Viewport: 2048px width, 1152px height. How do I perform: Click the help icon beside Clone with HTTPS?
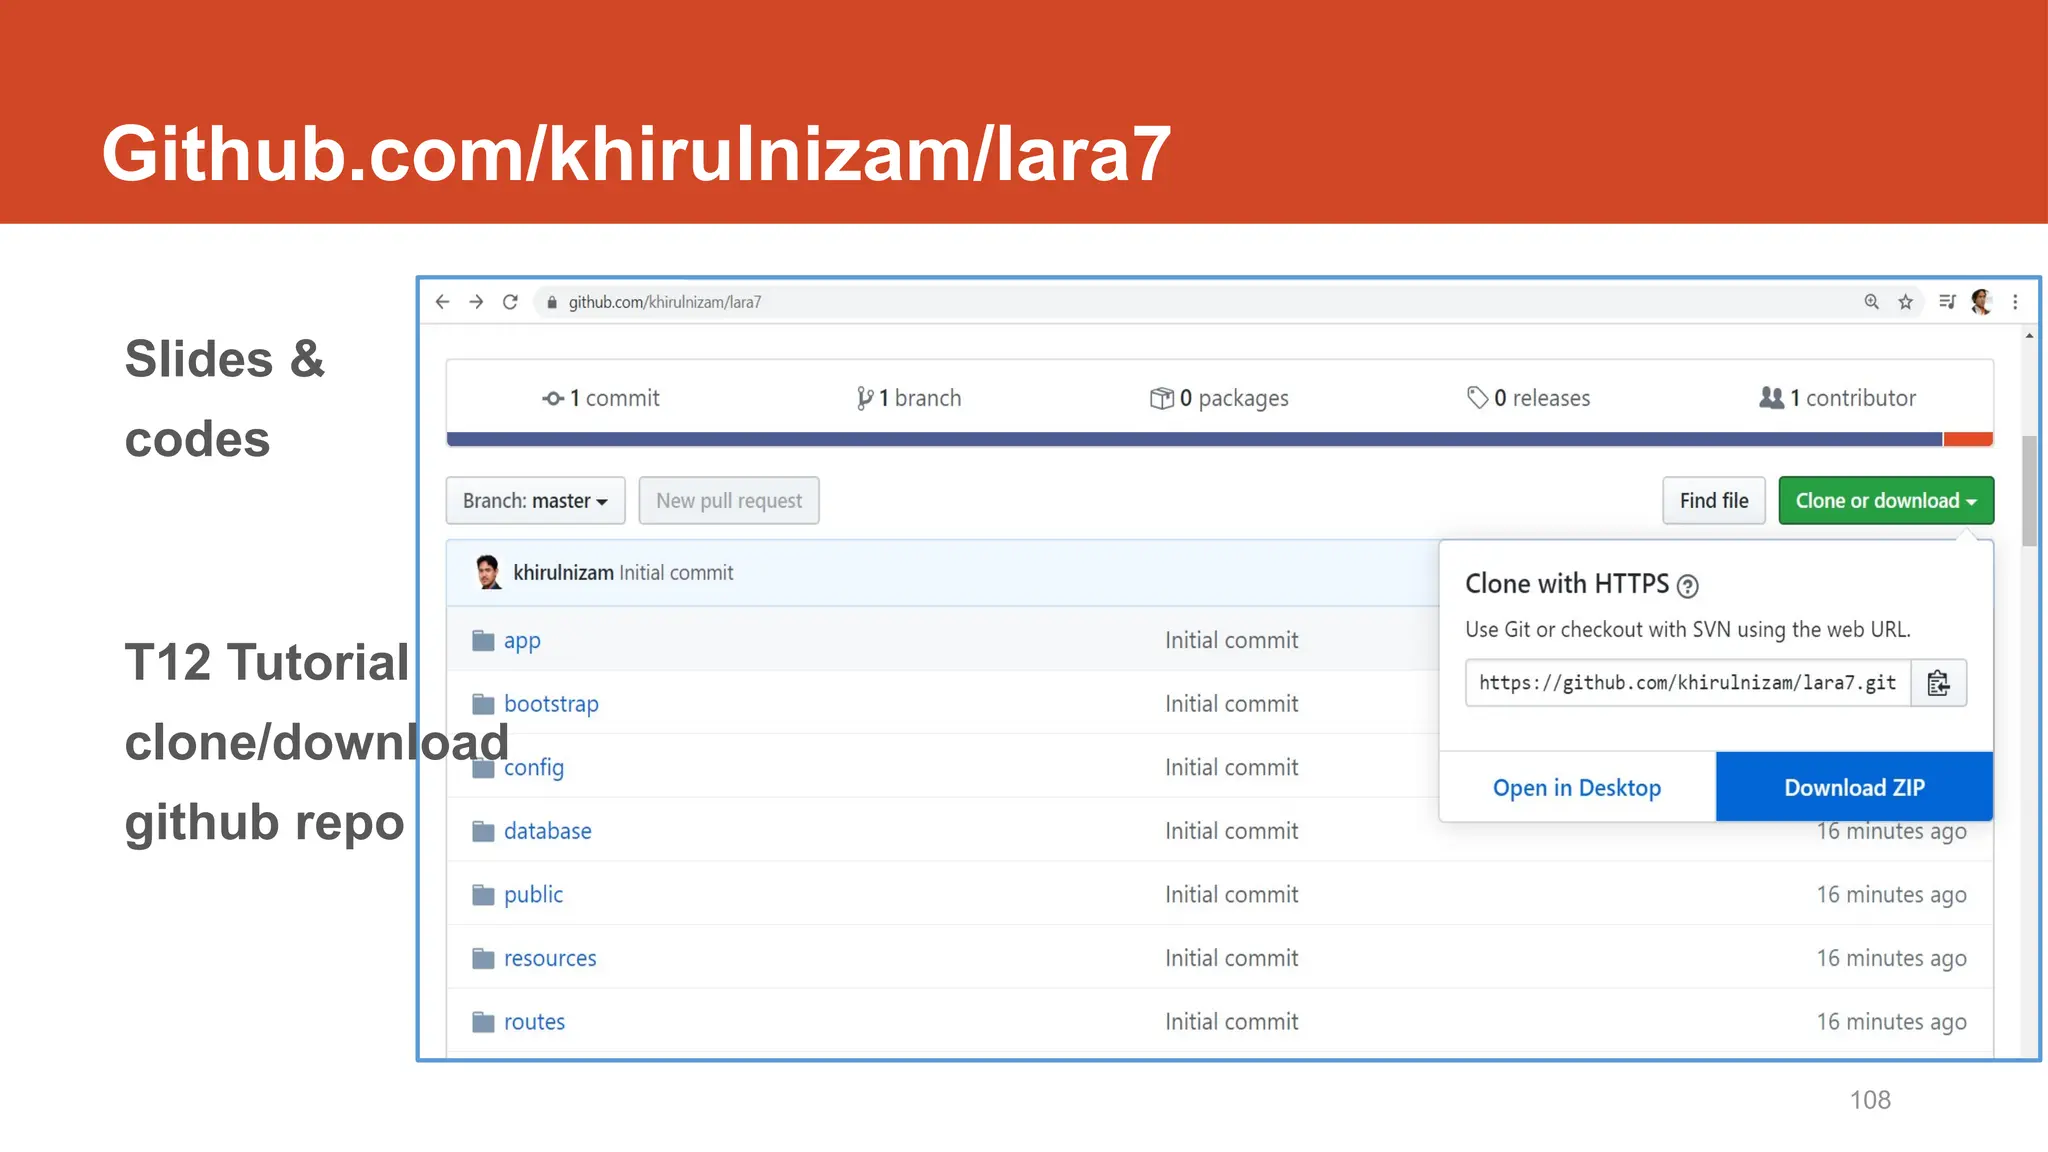tap(1688, 586)
